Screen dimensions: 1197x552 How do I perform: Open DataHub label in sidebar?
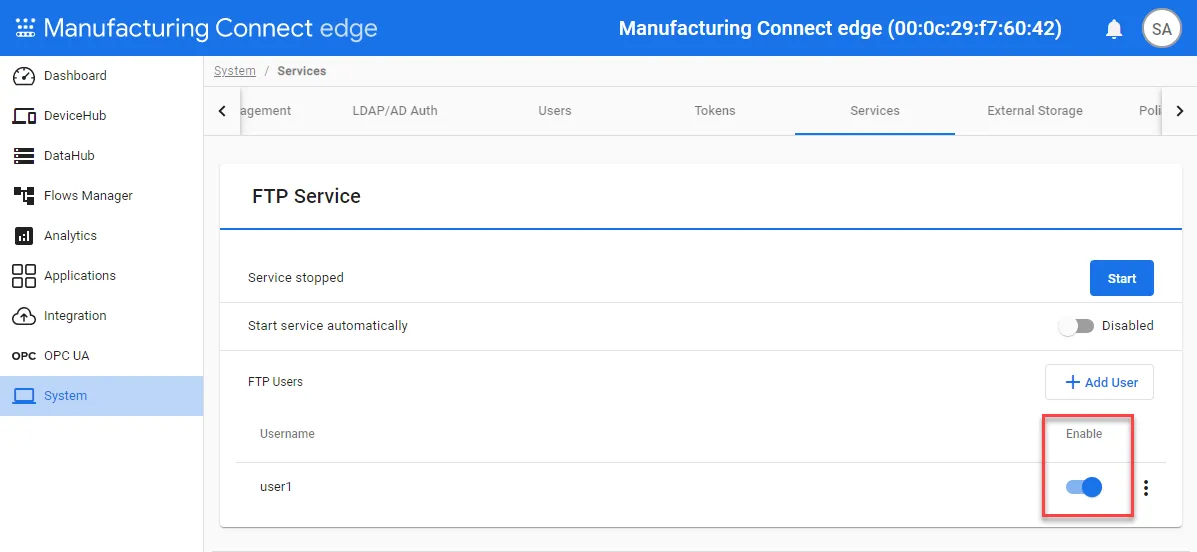coord(69,156)
